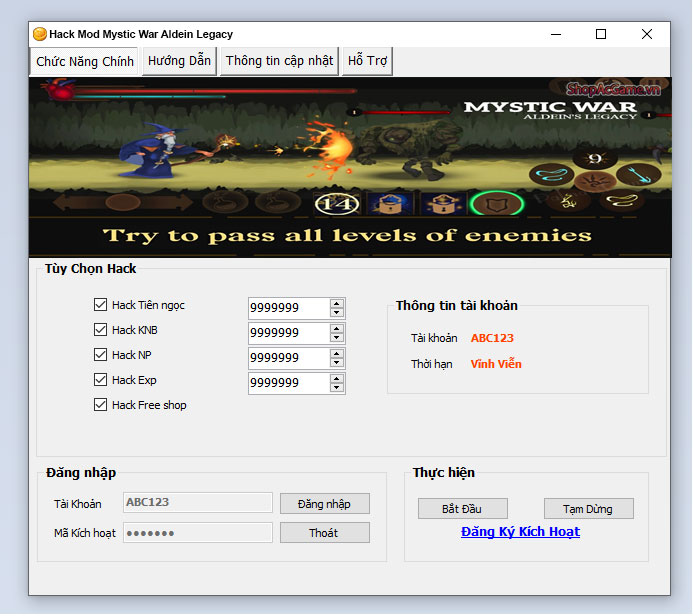Screen dimensions: 693x616
Task: Click the Đăng nhập button
Action: point(324,504)
